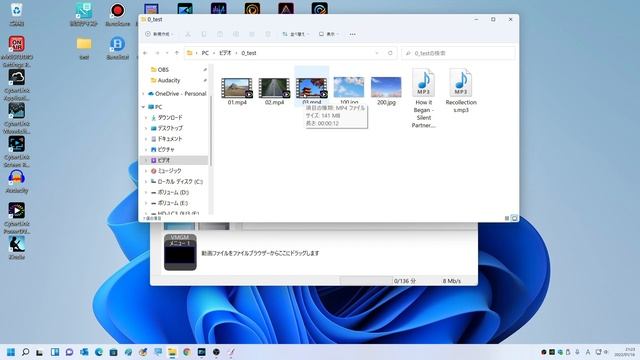Open the 並べ替え (Sort) dropdown
The width and height of the screenshot is (640, 360).
pos(296,34)
